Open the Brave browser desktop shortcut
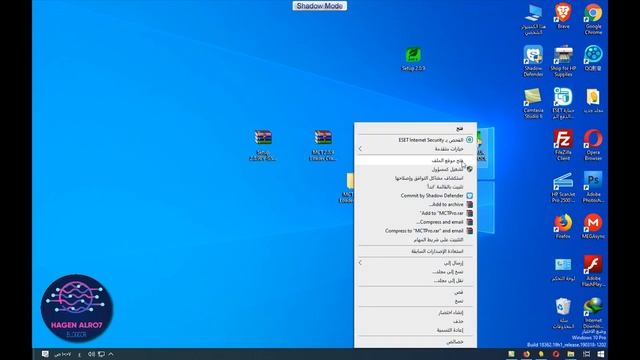Viewport: 640px width, 360px height. click(563, 16)
